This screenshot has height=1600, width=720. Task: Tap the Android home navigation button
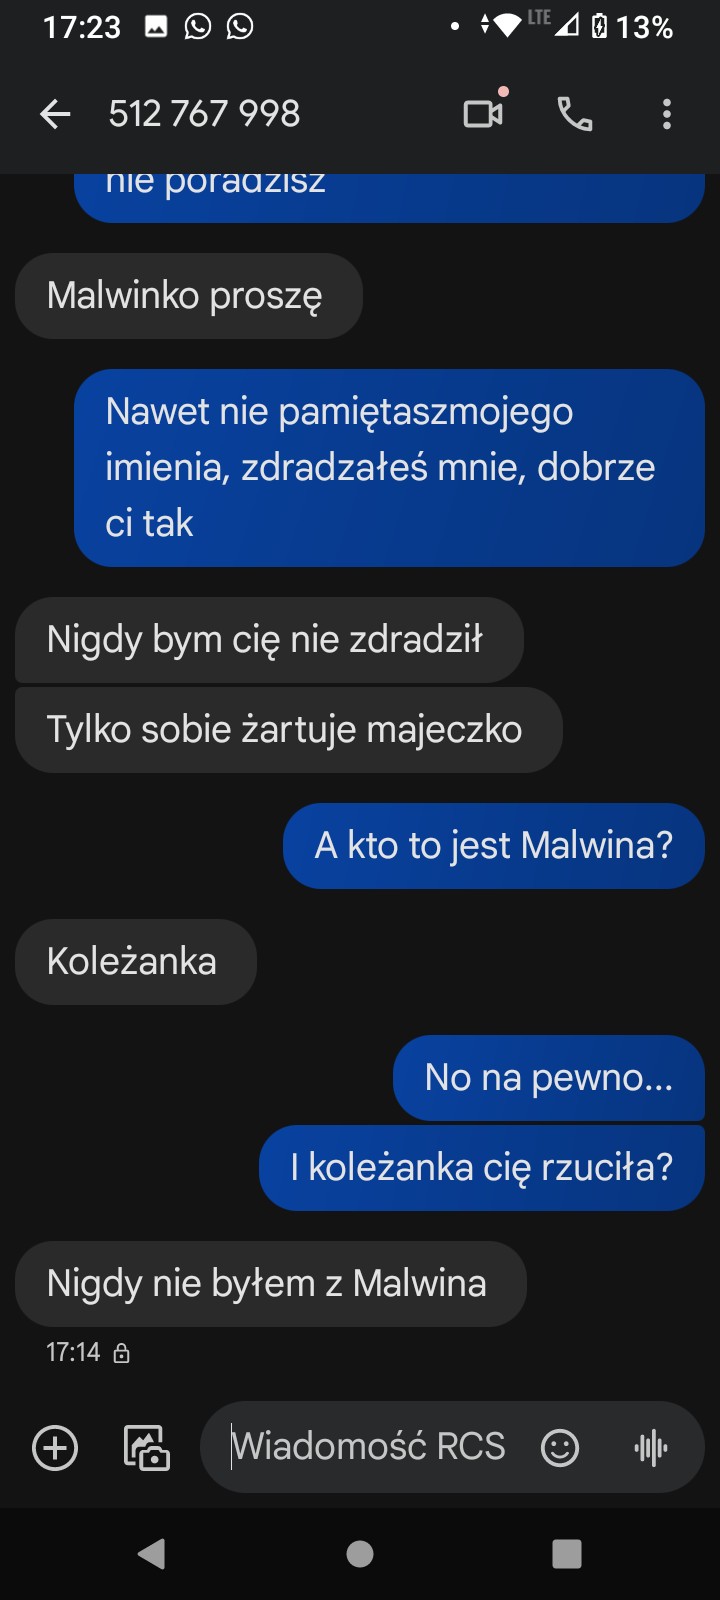click(x=360, y=1553)
